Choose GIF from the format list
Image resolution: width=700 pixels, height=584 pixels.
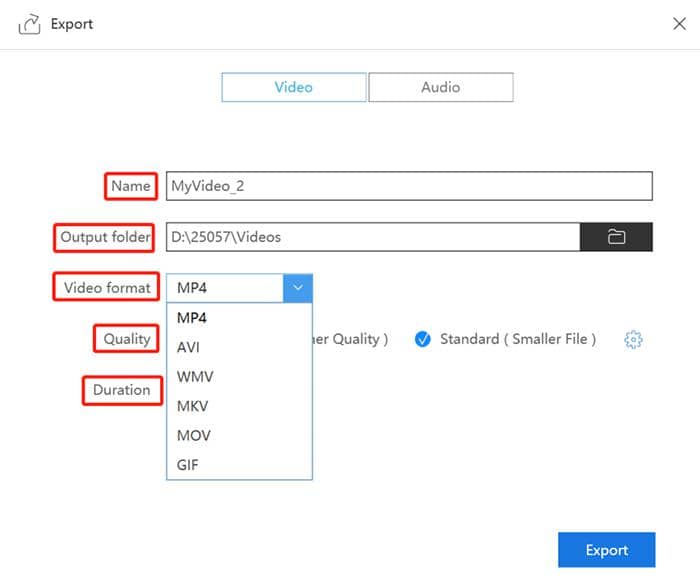coord(189,465)
